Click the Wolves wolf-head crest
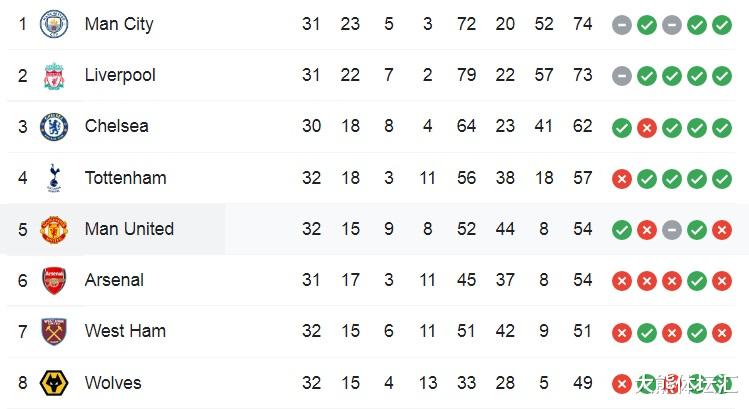The height and width of the screenshot is (409, 749). tap(54, 383)
